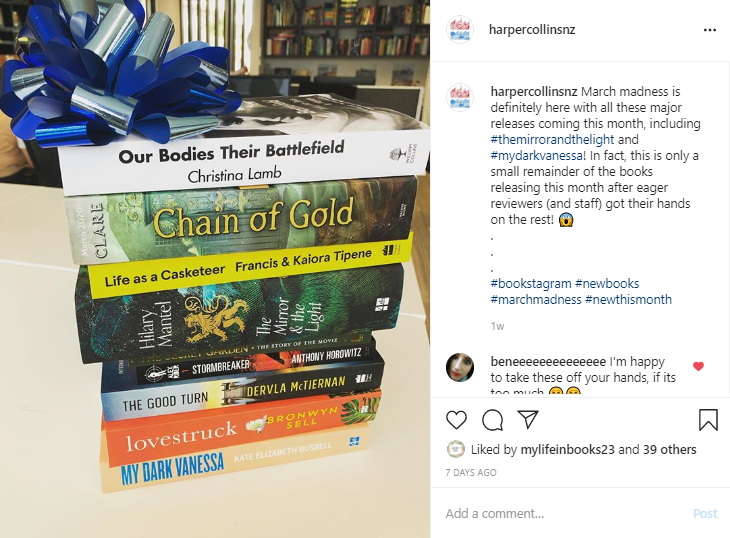Screen dimensions: 730x538
Task: Open comments with the speech bubble icon
Action: (x=492, y=420)
